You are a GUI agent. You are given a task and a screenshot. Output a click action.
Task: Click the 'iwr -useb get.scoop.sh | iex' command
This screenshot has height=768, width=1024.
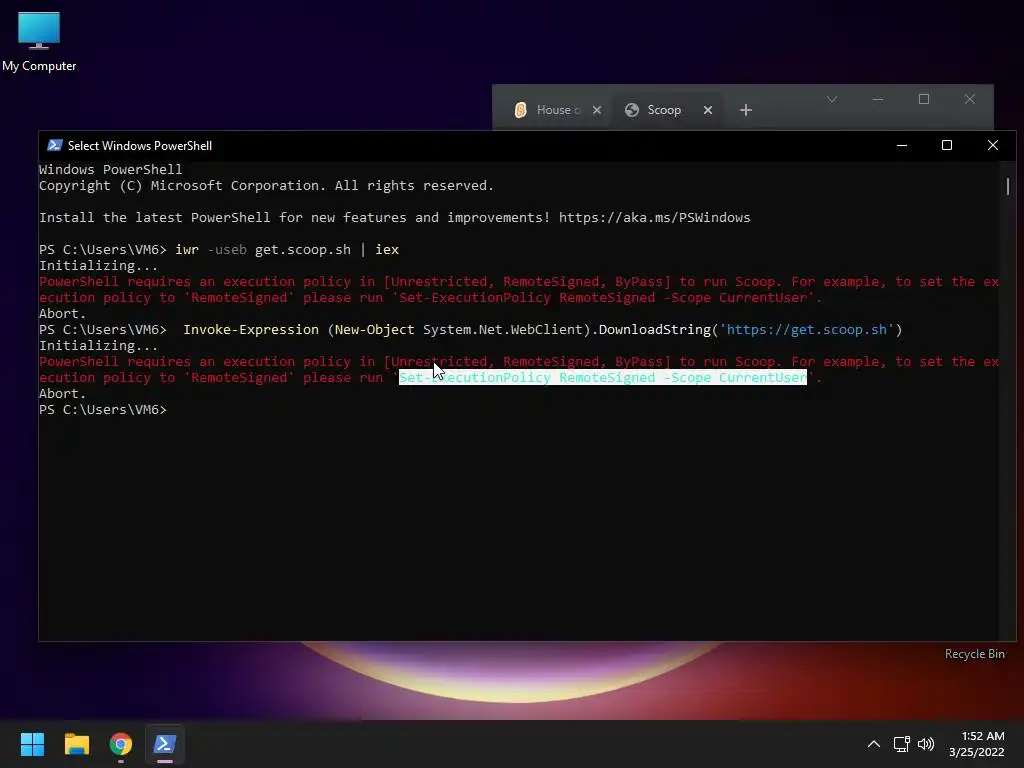[287, 249]
